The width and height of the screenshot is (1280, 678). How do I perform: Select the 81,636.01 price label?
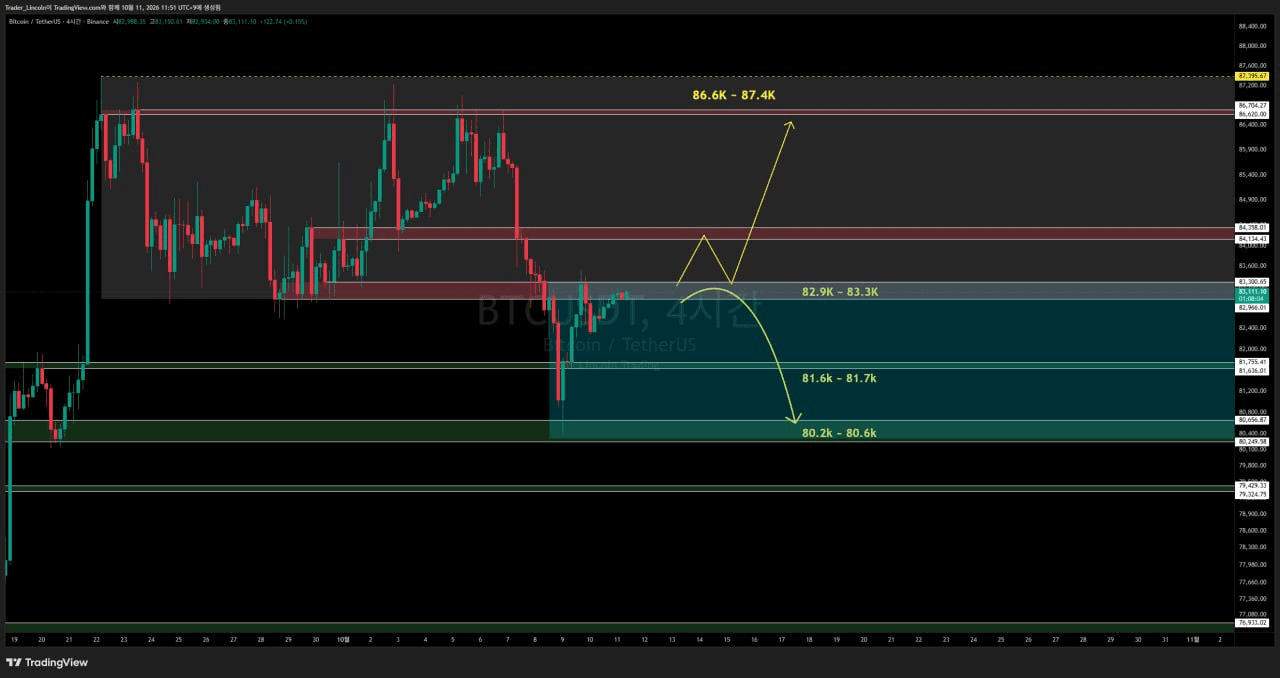1252,370
